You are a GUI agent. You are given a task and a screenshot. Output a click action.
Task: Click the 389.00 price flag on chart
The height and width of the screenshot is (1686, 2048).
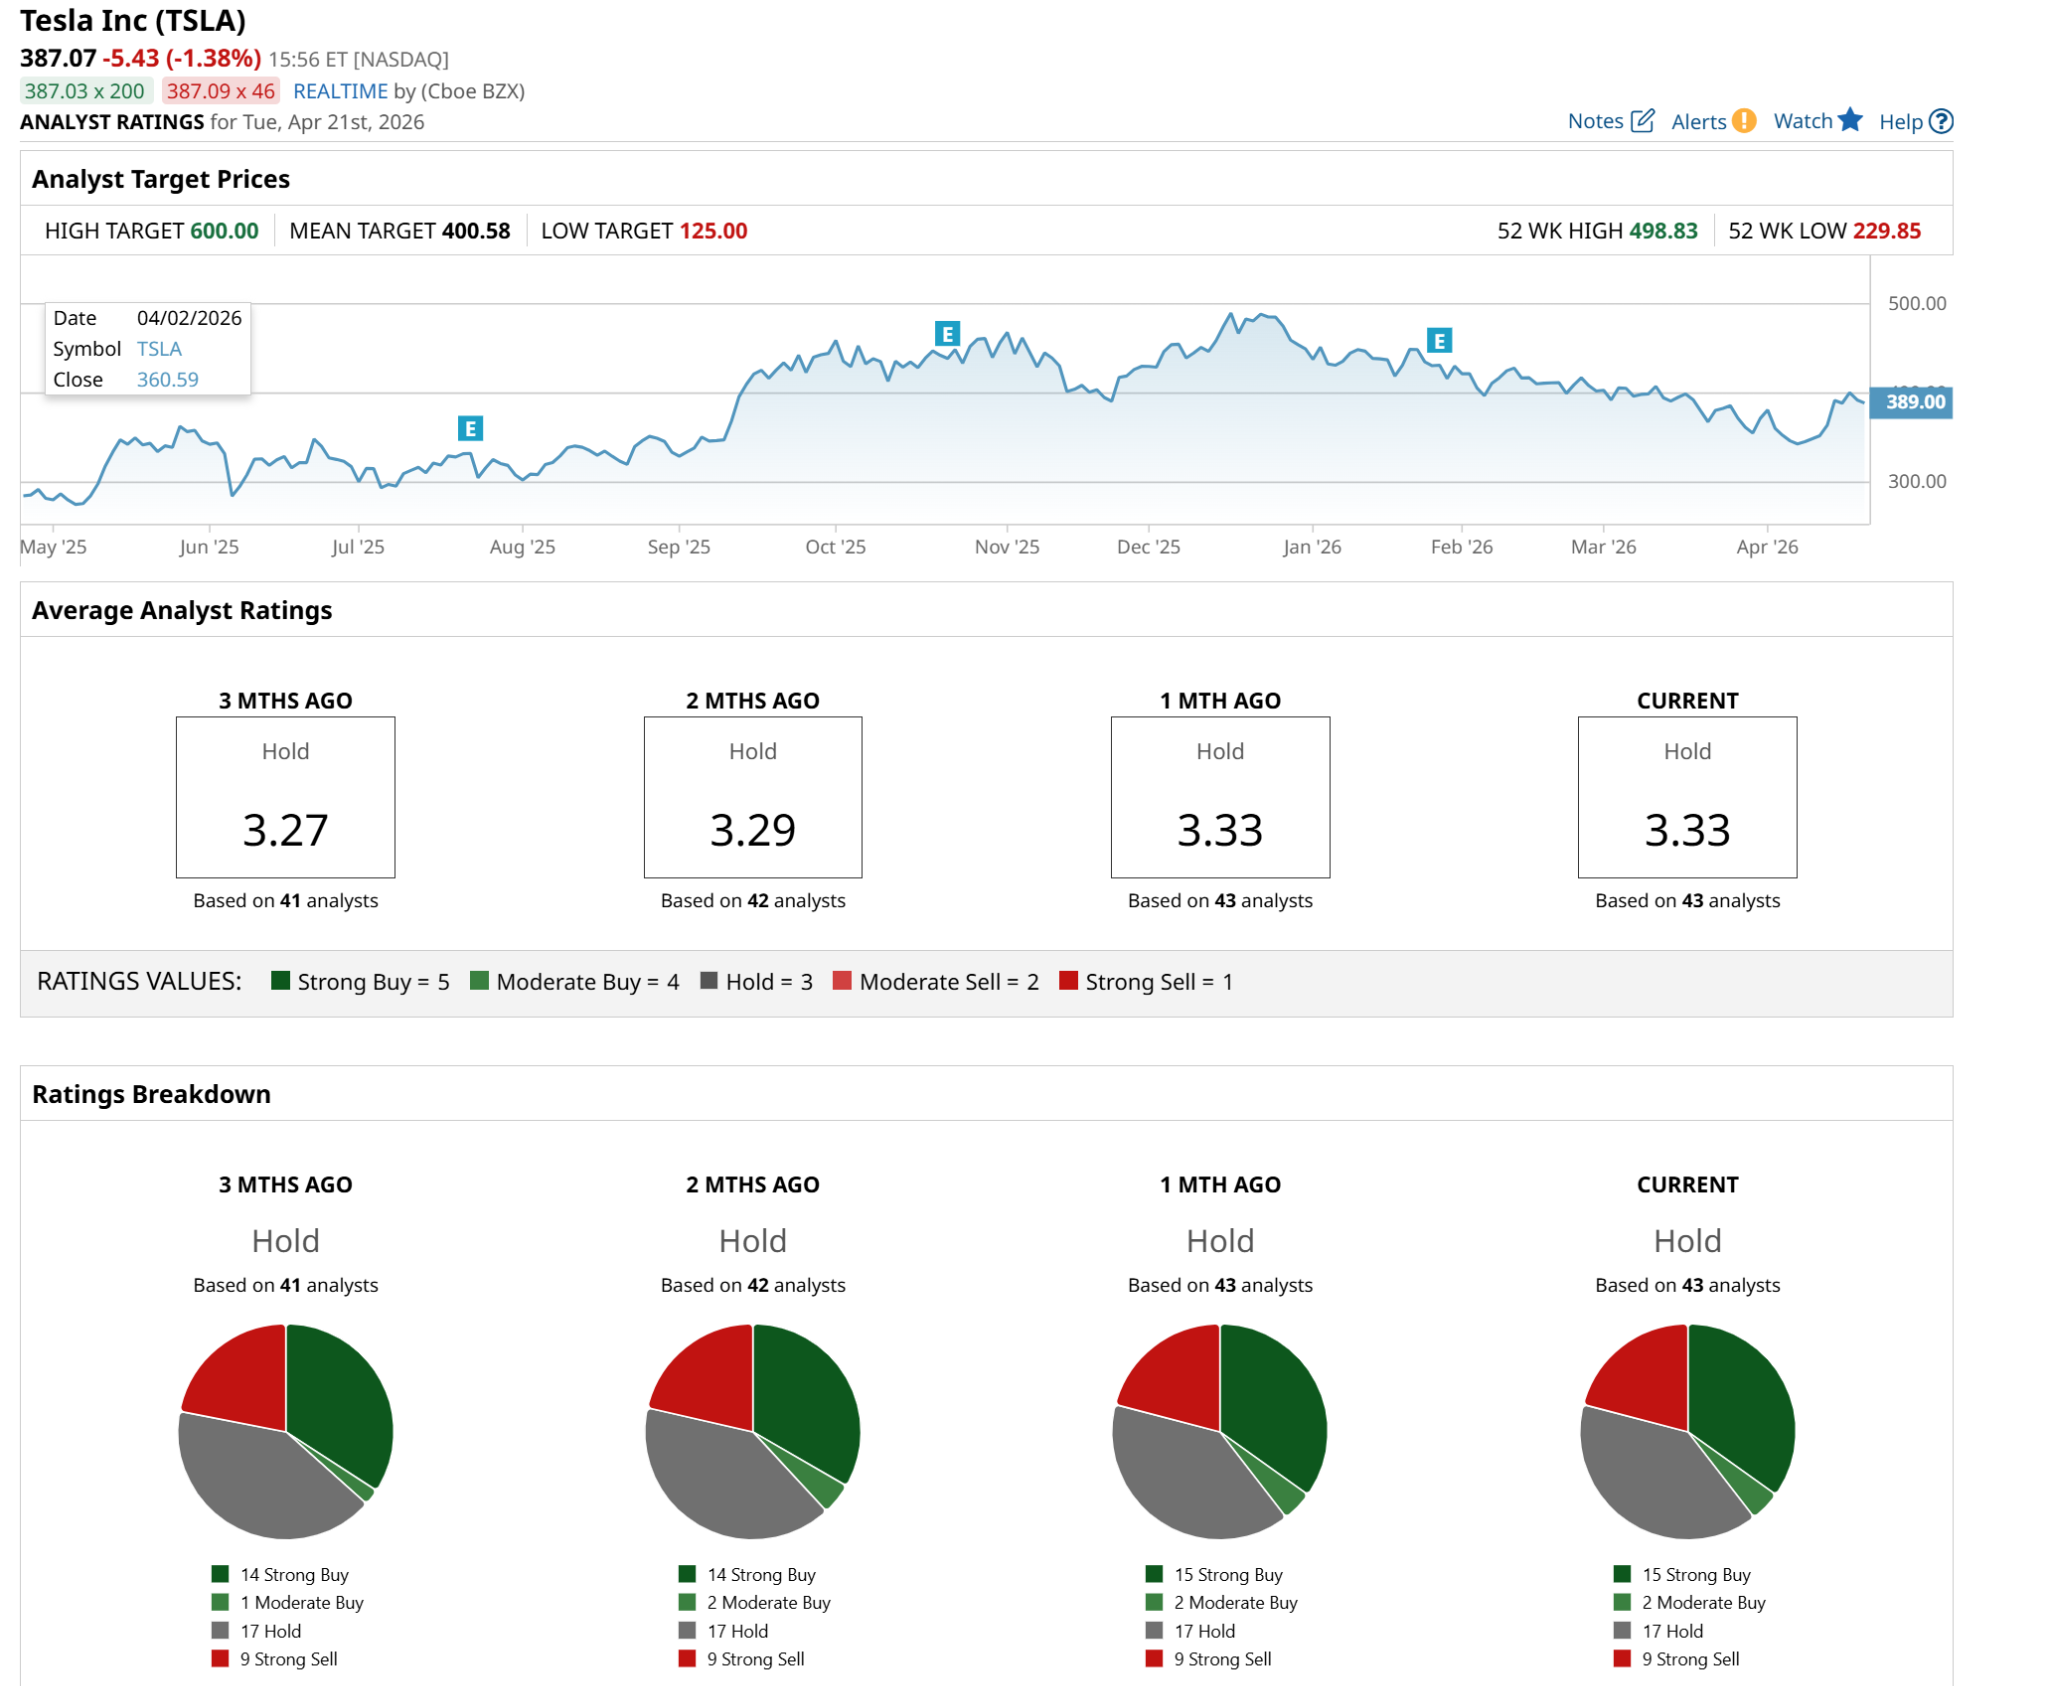point(1913,402)
